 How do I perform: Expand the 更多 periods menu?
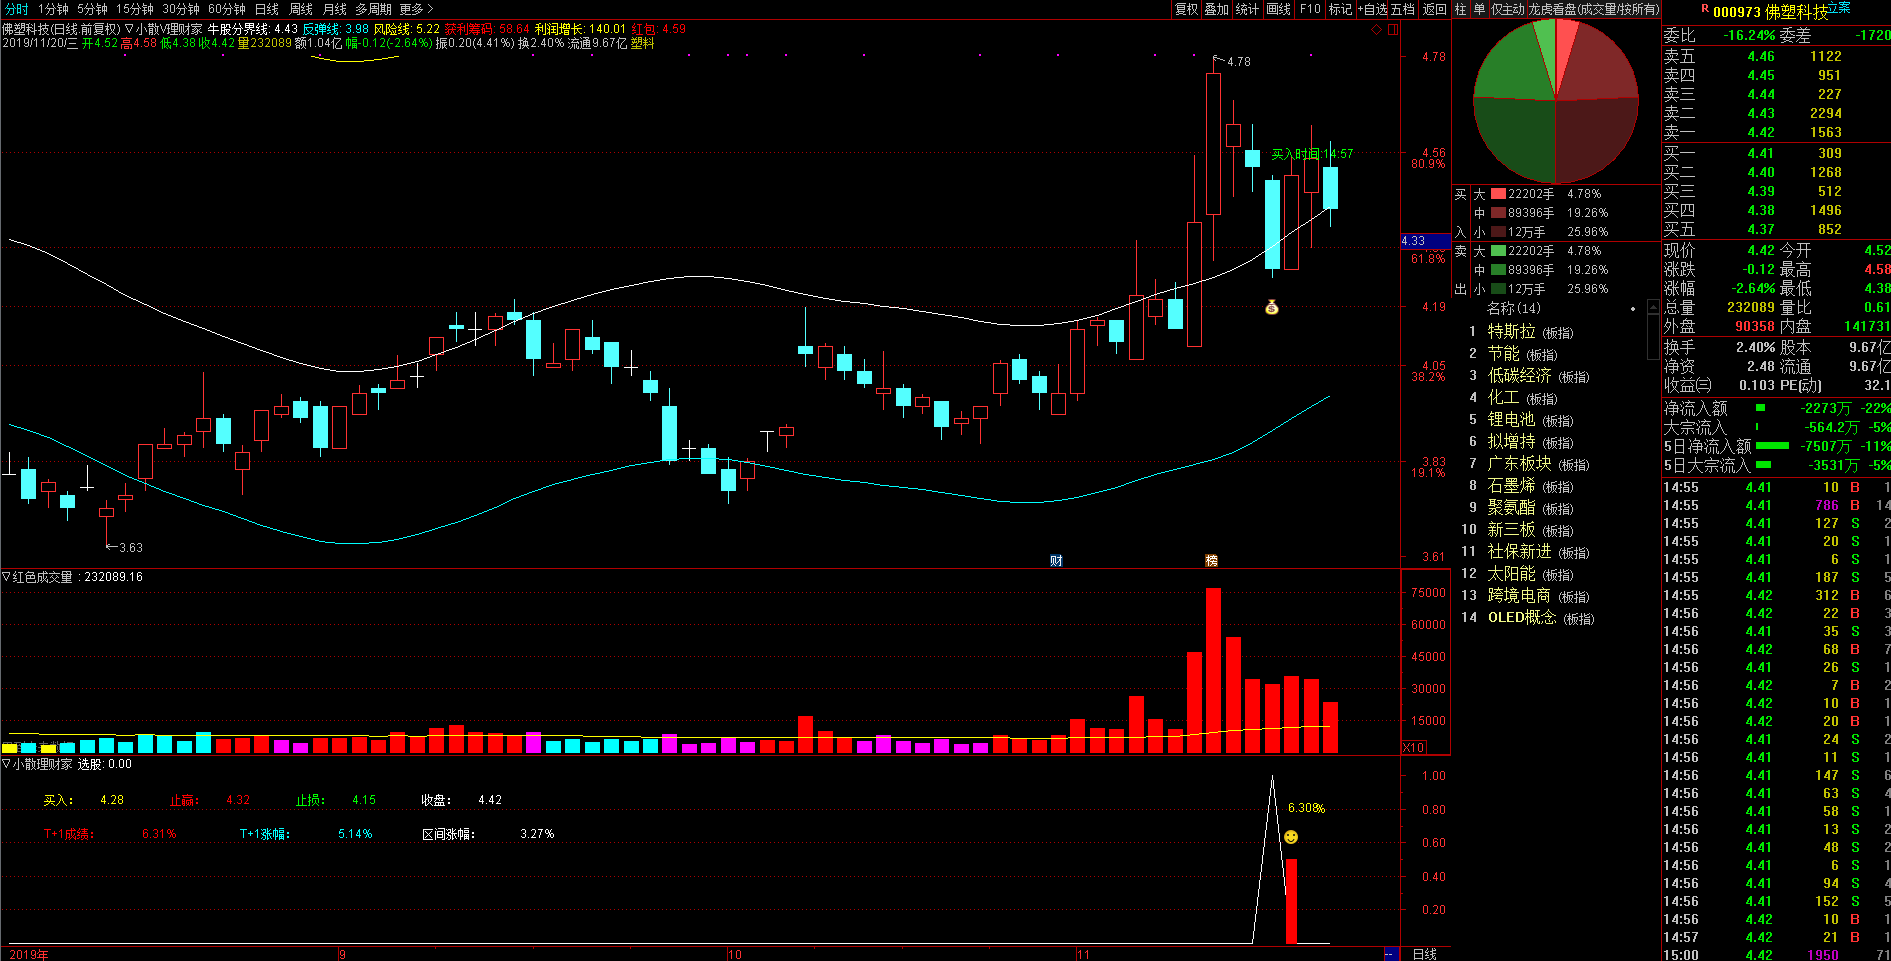pyautogui.click(x=417, y=9)
